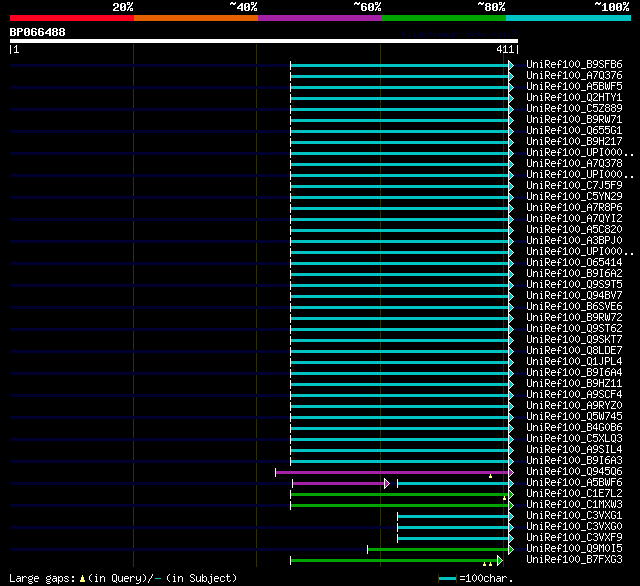Screen dimensions: 640x586
Task: Click the white BP066488 query sequence bar
Action: [264, 41]
